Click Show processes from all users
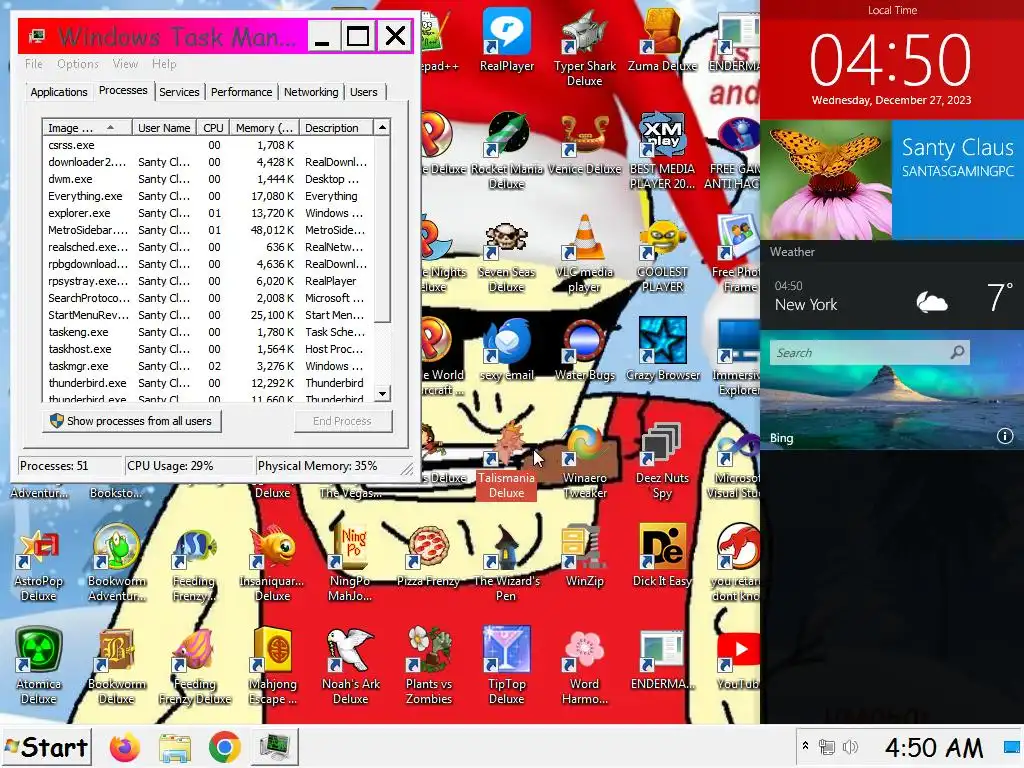The image size is (1024, 768). 132,421
